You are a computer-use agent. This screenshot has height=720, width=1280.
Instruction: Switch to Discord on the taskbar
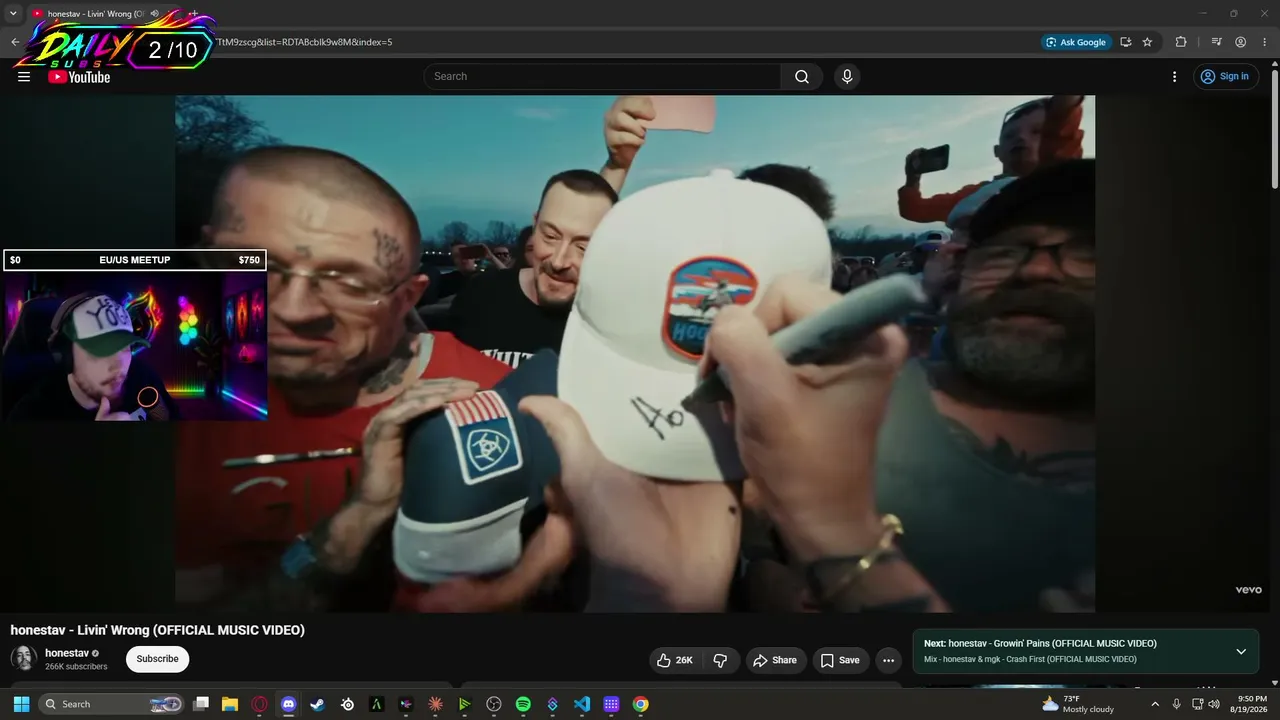tap(289, 704)
